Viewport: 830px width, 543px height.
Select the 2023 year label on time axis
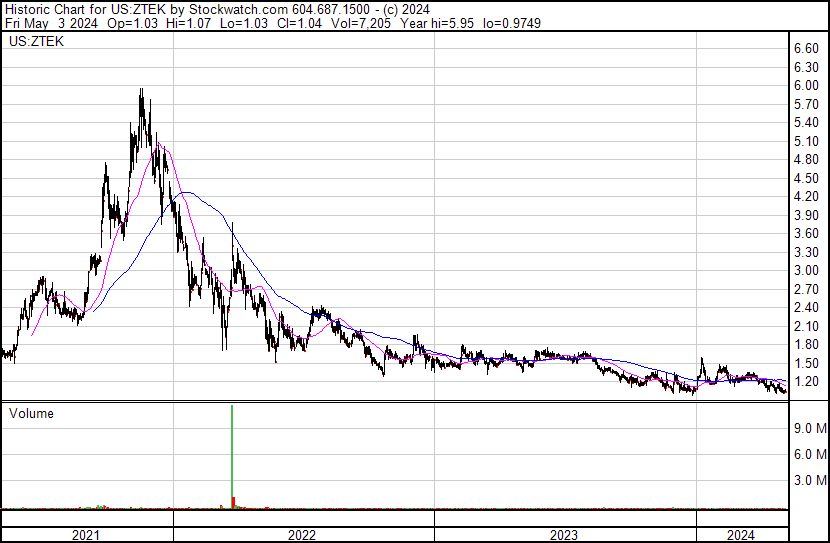click(565, 535)
